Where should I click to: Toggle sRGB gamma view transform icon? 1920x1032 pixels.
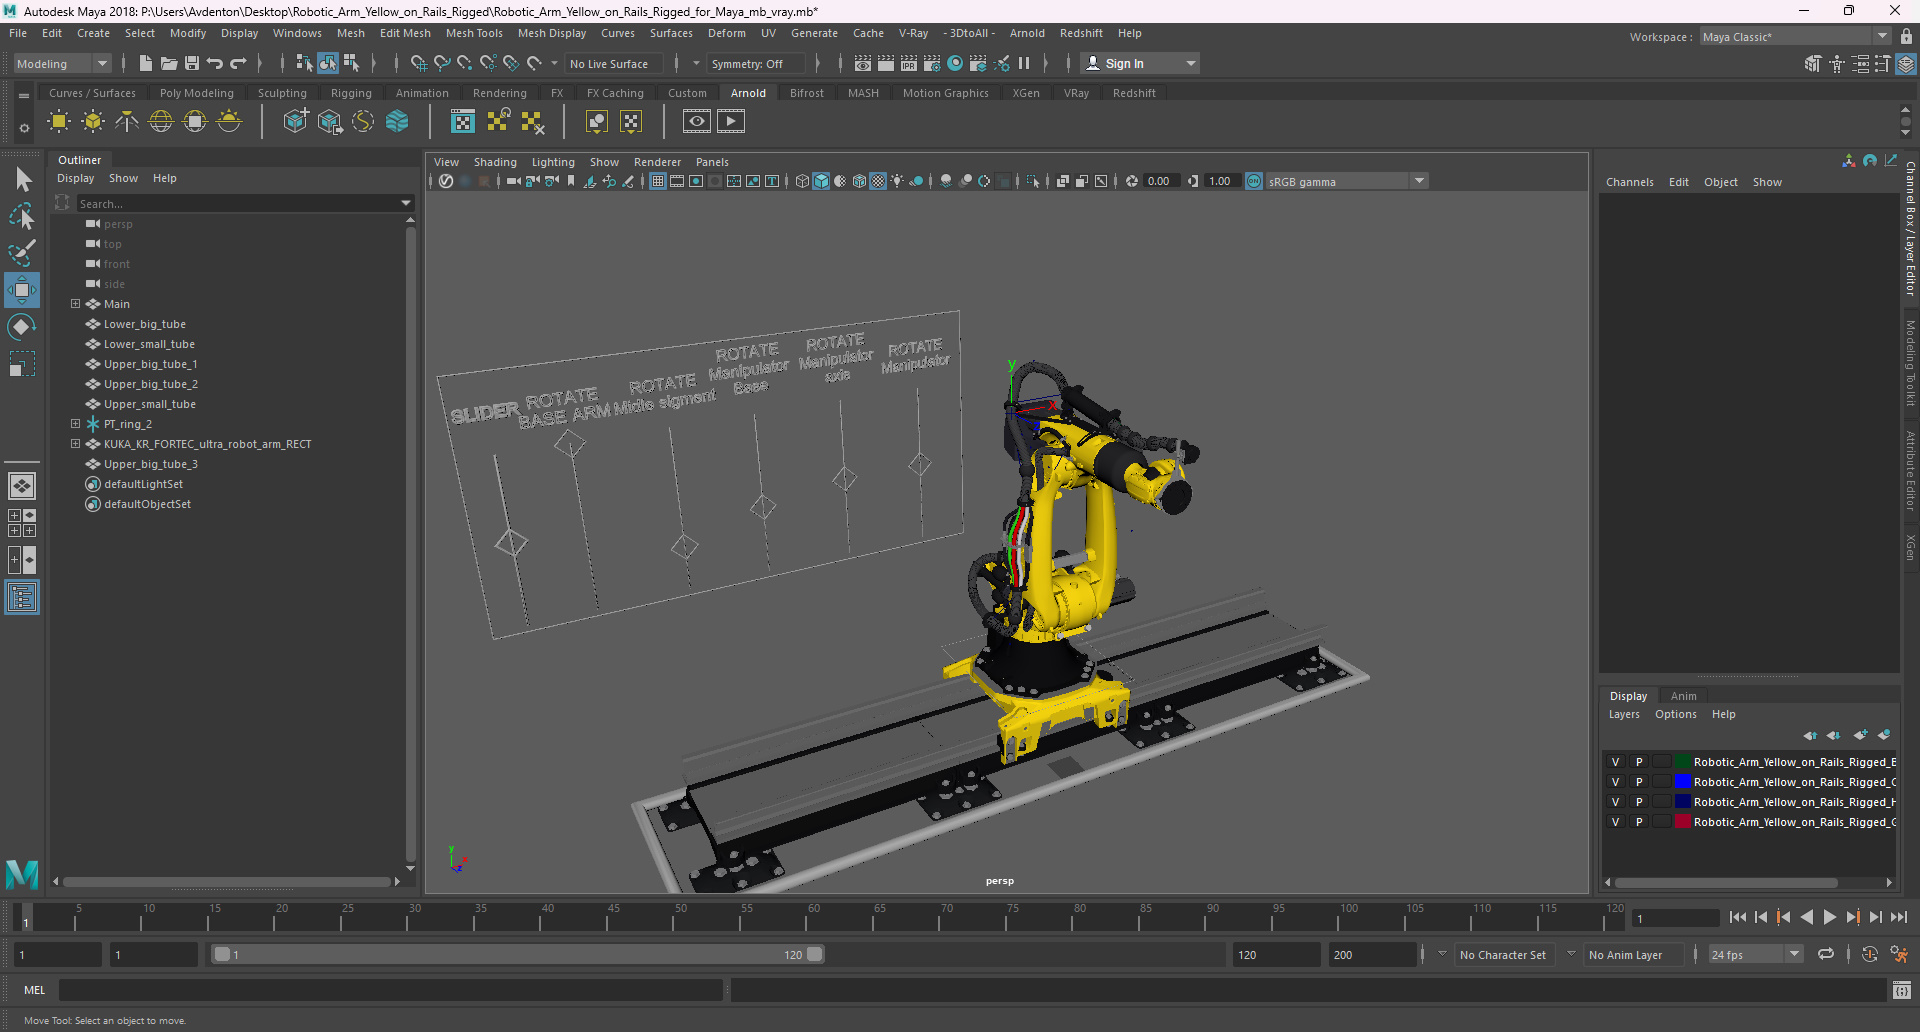point(1254,181)
